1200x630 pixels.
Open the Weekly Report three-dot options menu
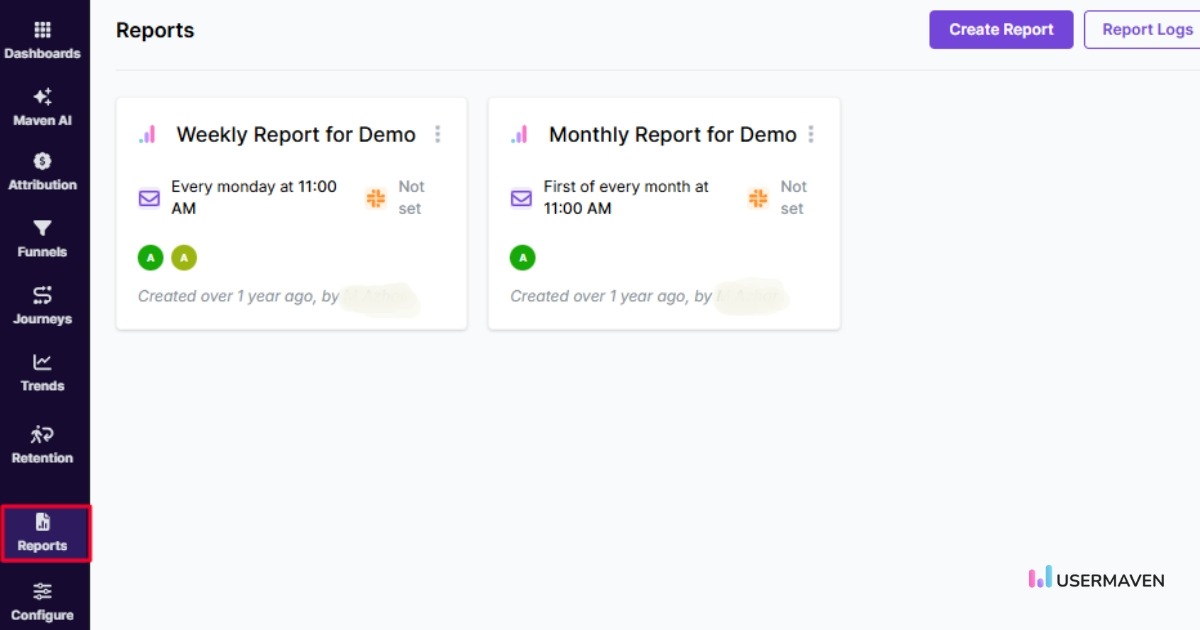pyautogui.click(x=437, y=133)
